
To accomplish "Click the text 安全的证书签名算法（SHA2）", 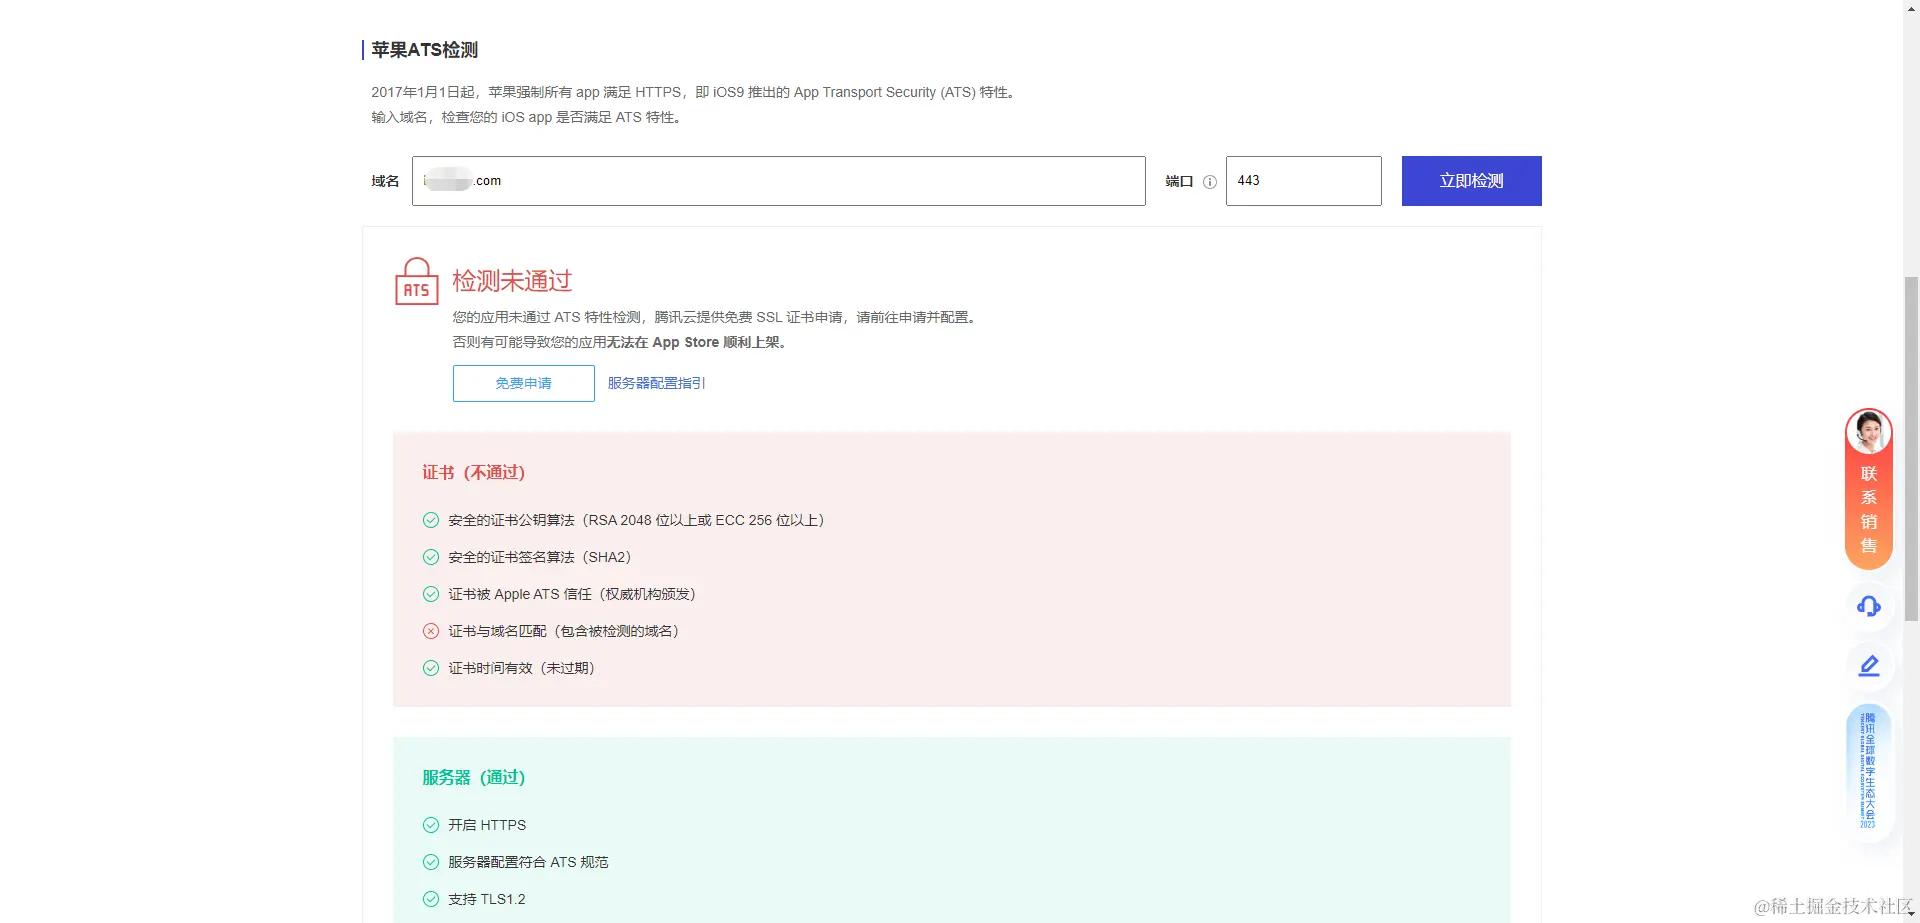I will click(542, 557).
